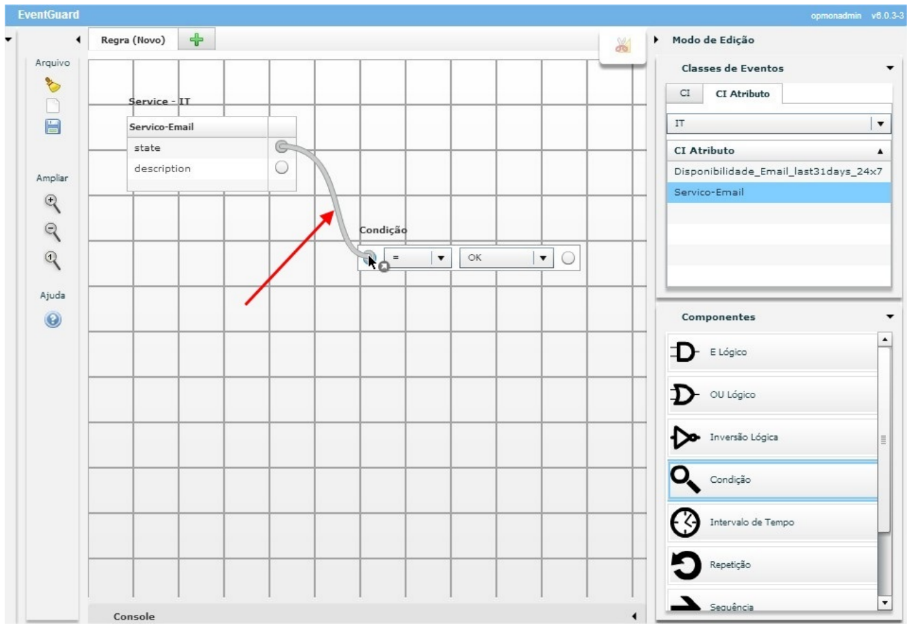Click the broom clear icon under Arquivo
912x630 pixels.
[x=53, y=84]
